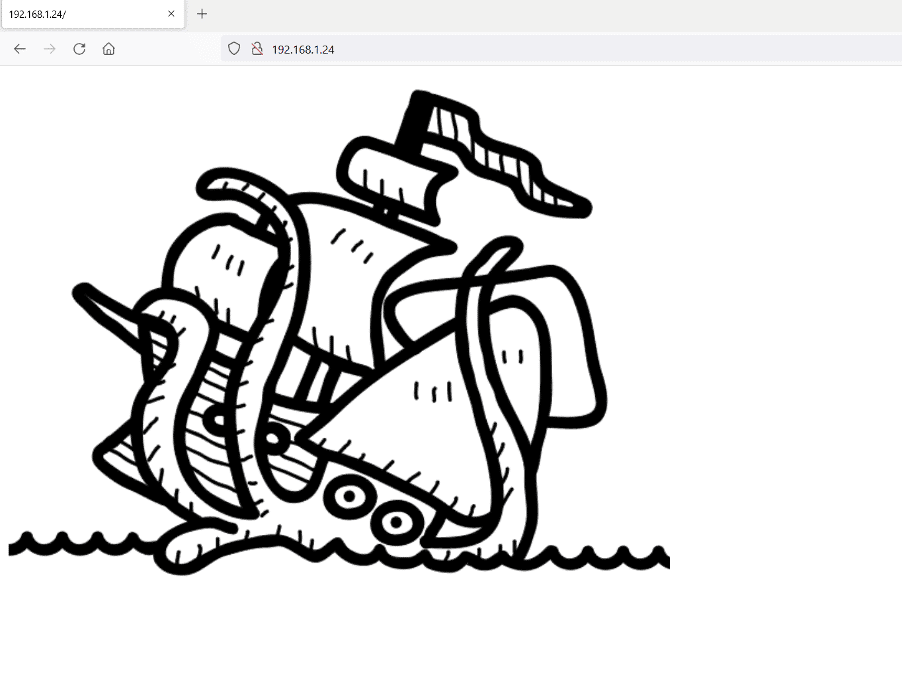Click the tentacle tip curling over the ship
Screen dimensions: 902x688
click(x=215, y=184)
